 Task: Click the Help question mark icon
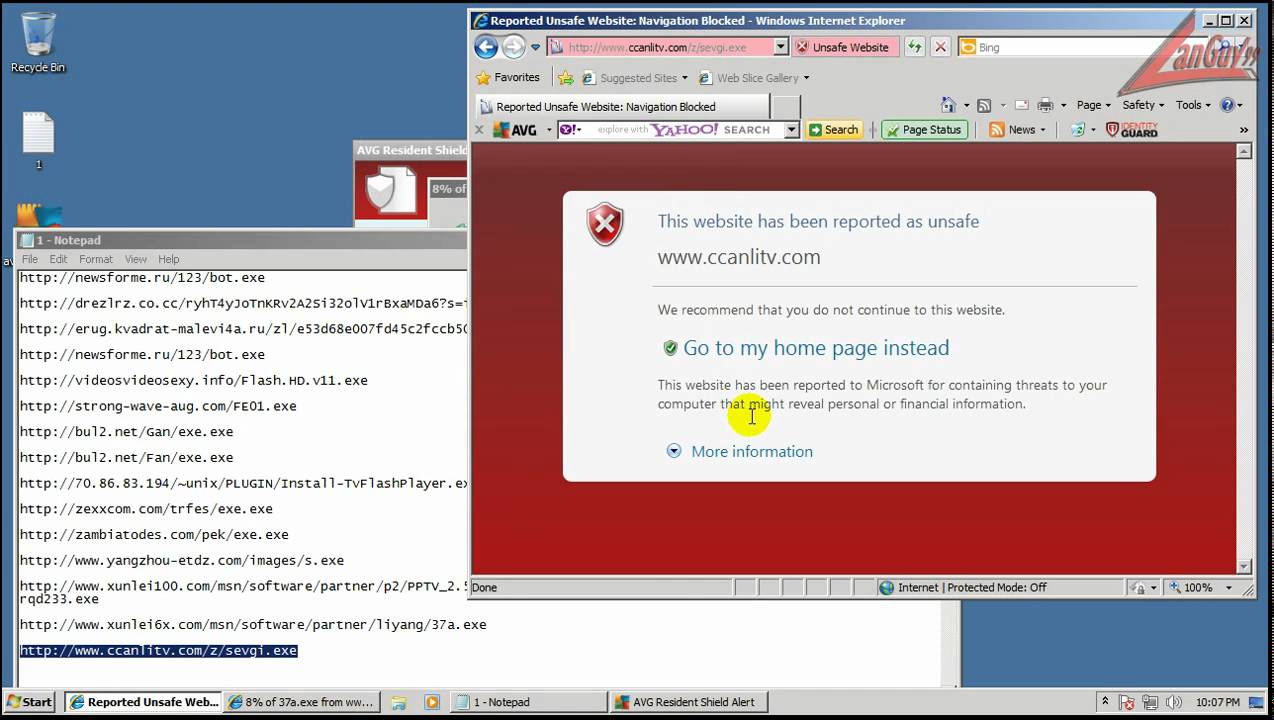[1227, 105]
